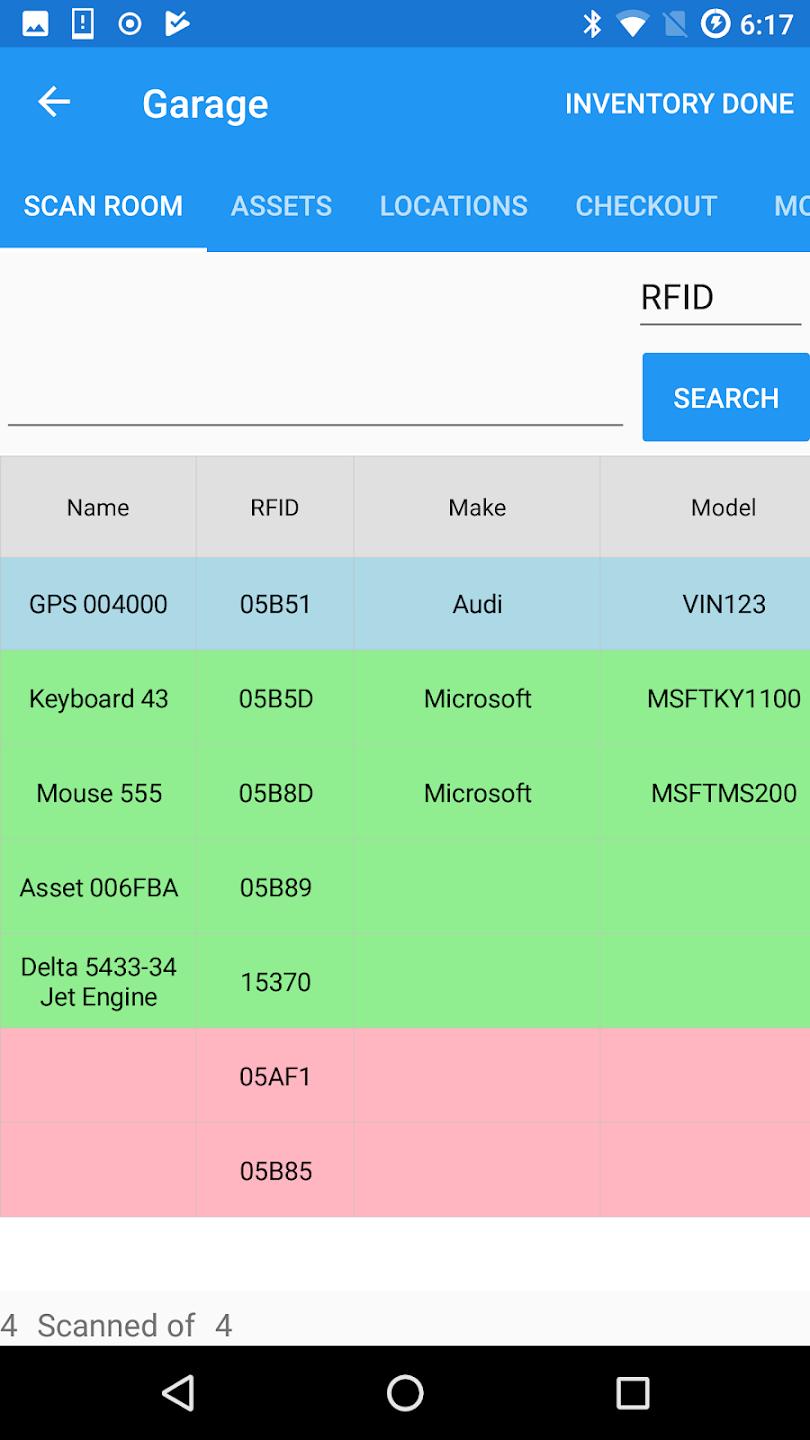Open the LOCATIONS tab
This screenshot has height=1440, width=810.
[x=453, y=205]
